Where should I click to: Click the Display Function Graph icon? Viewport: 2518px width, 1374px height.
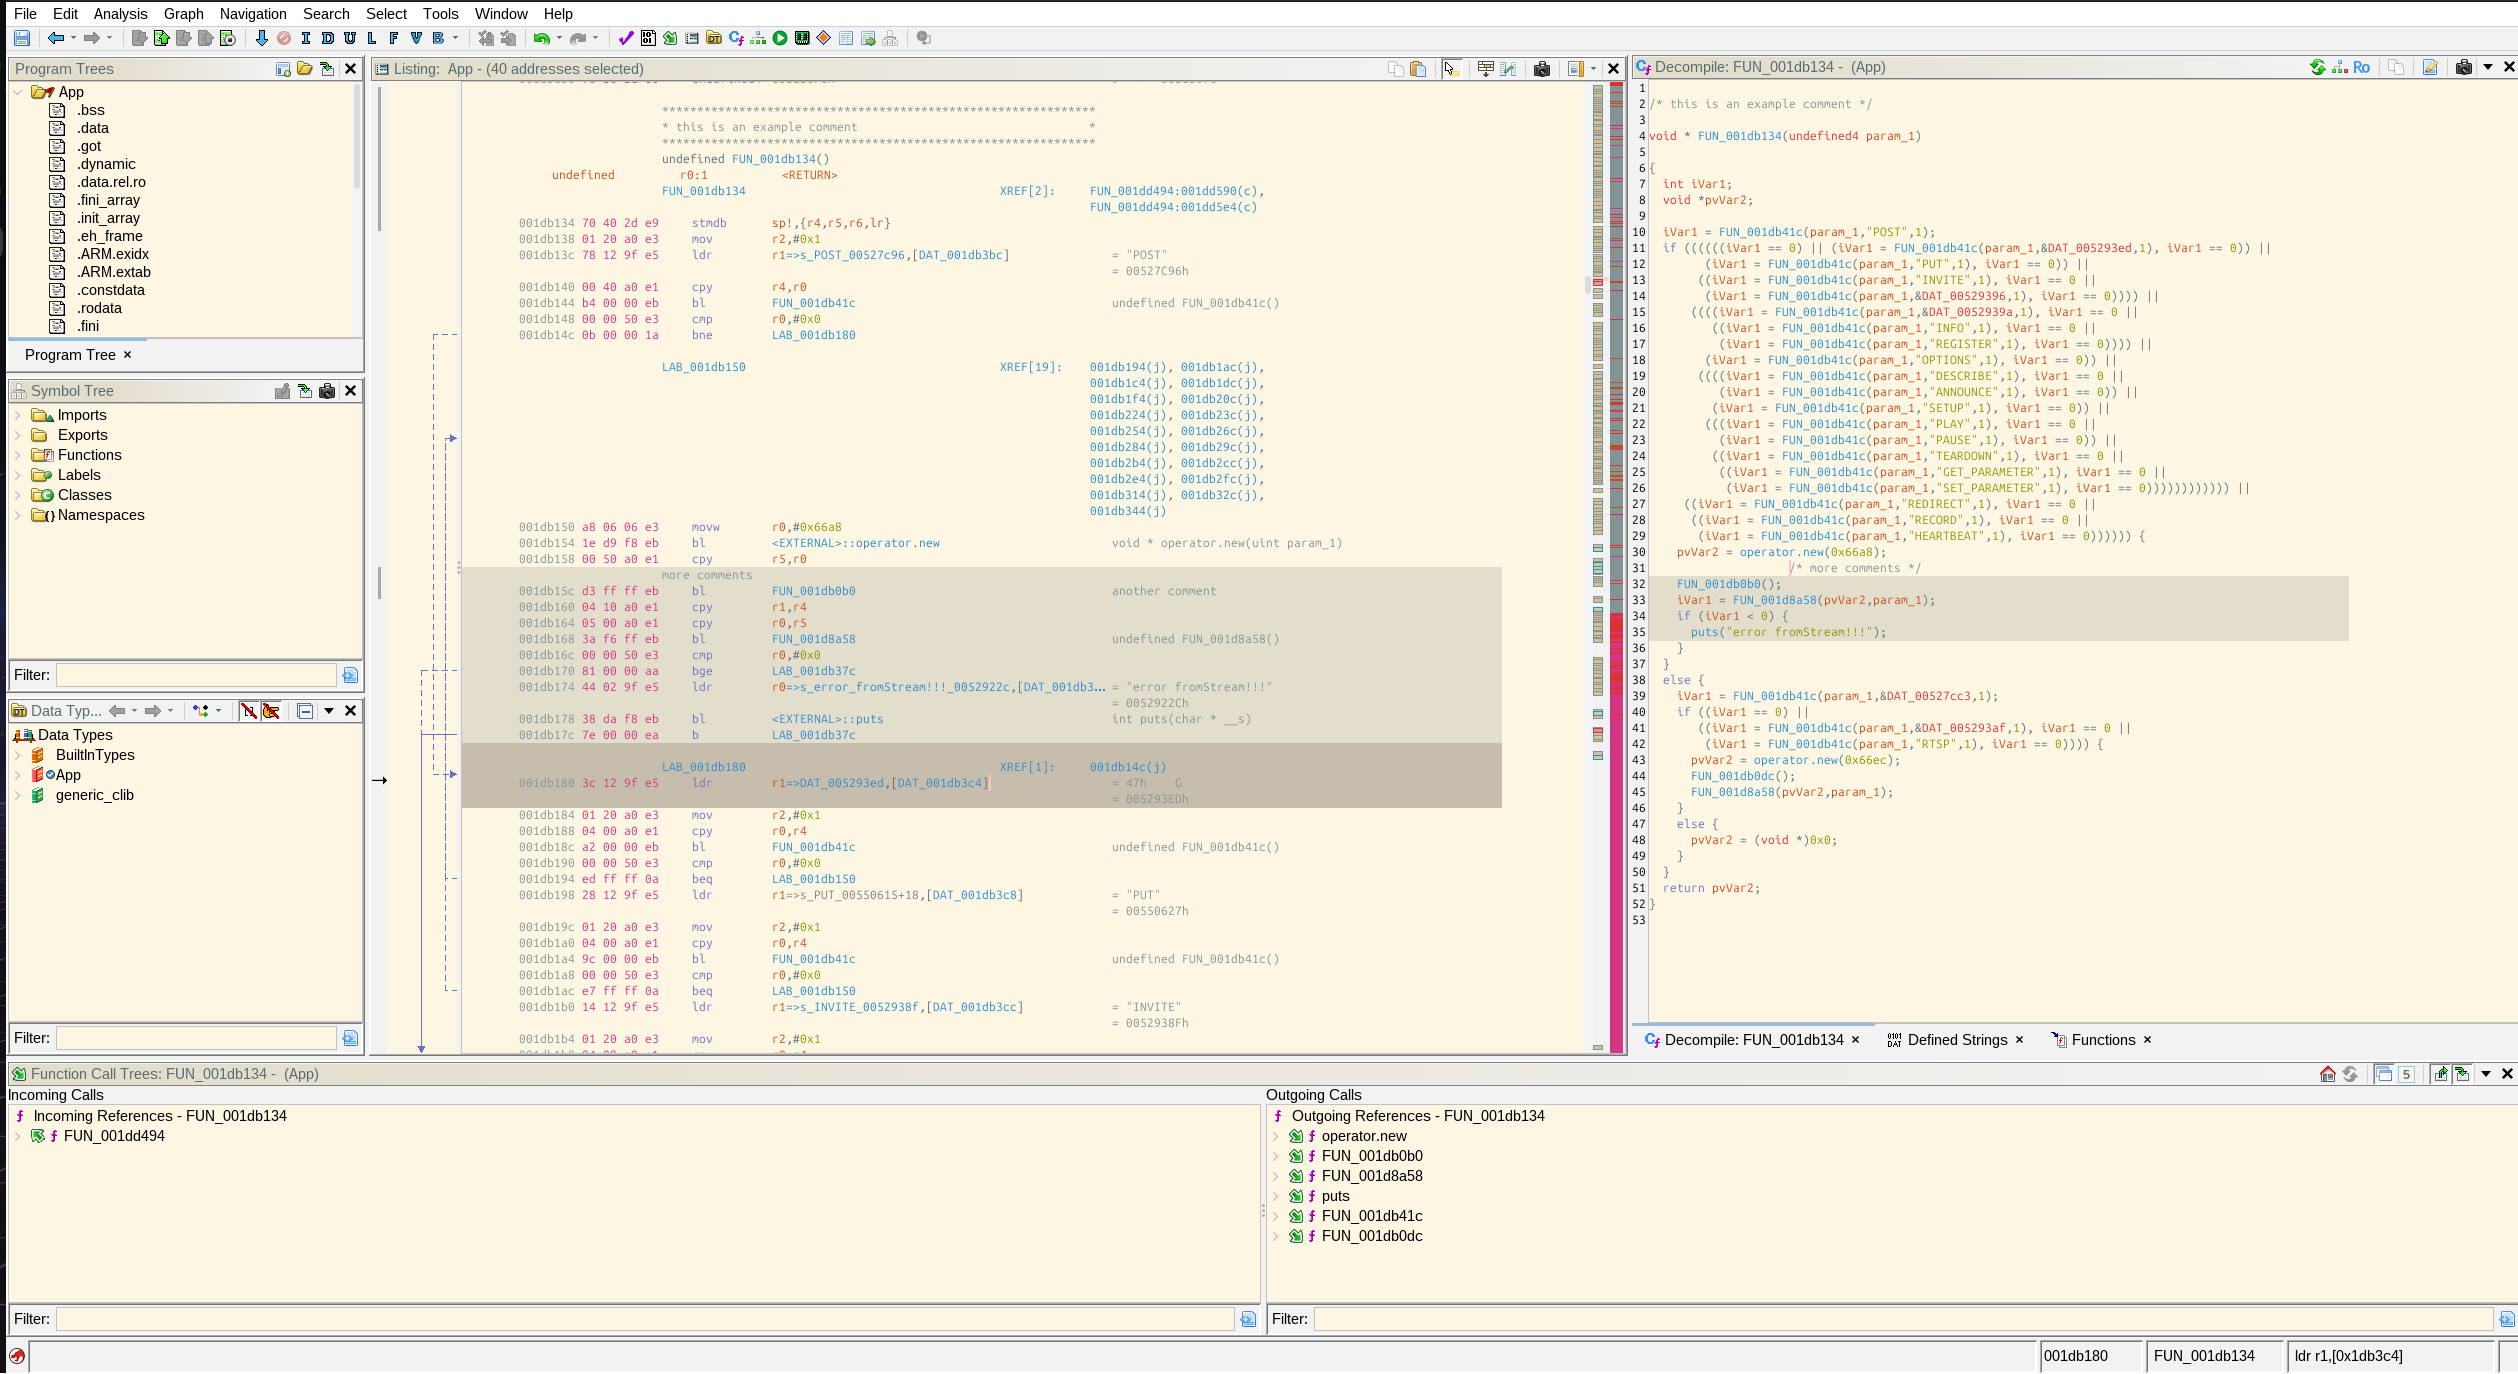(x=758, y=38)
